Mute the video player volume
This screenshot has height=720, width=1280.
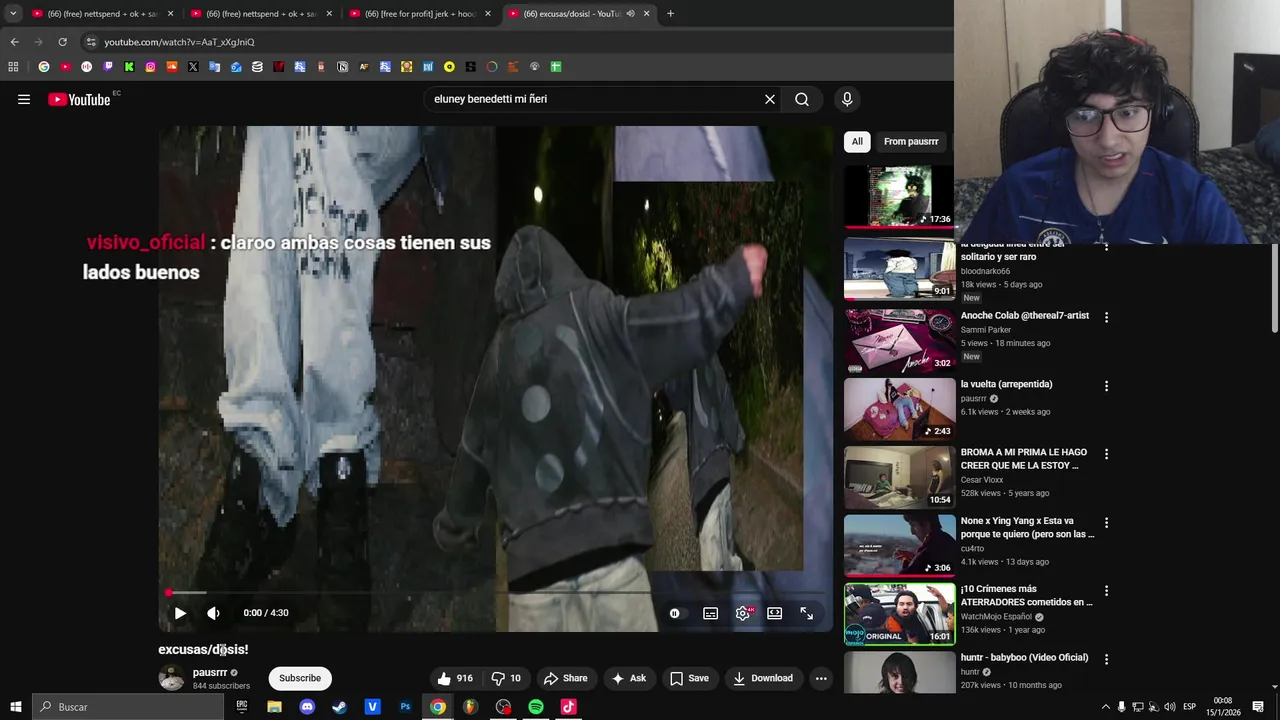tap(213, 613)
